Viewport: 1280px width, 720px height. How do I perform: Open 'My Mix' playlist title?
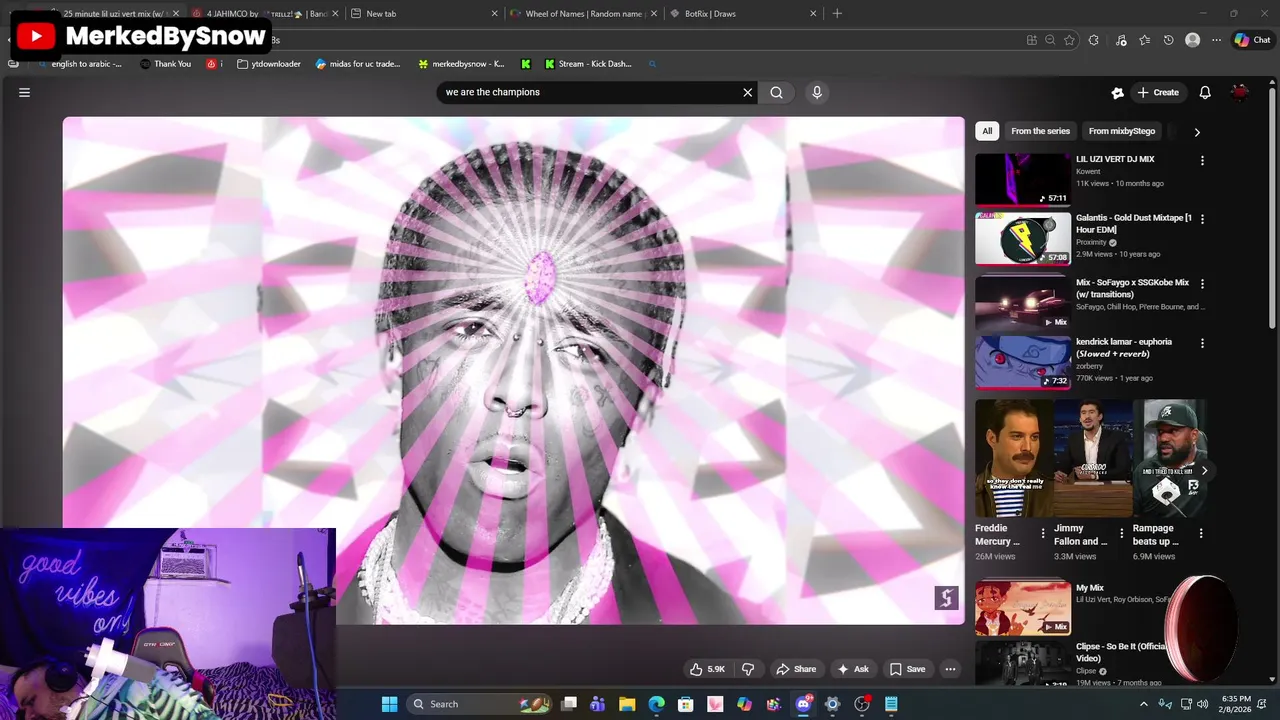[x=1090, y=588]
